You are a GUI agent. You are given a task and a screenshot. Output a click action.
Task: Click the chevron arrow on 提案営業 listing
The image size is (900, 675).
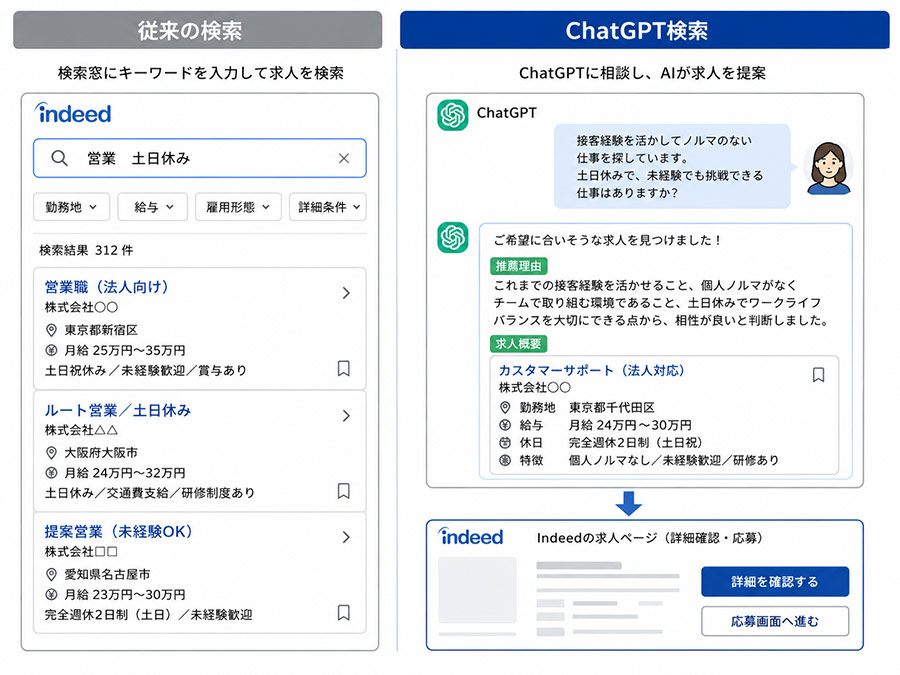point(346,537)
